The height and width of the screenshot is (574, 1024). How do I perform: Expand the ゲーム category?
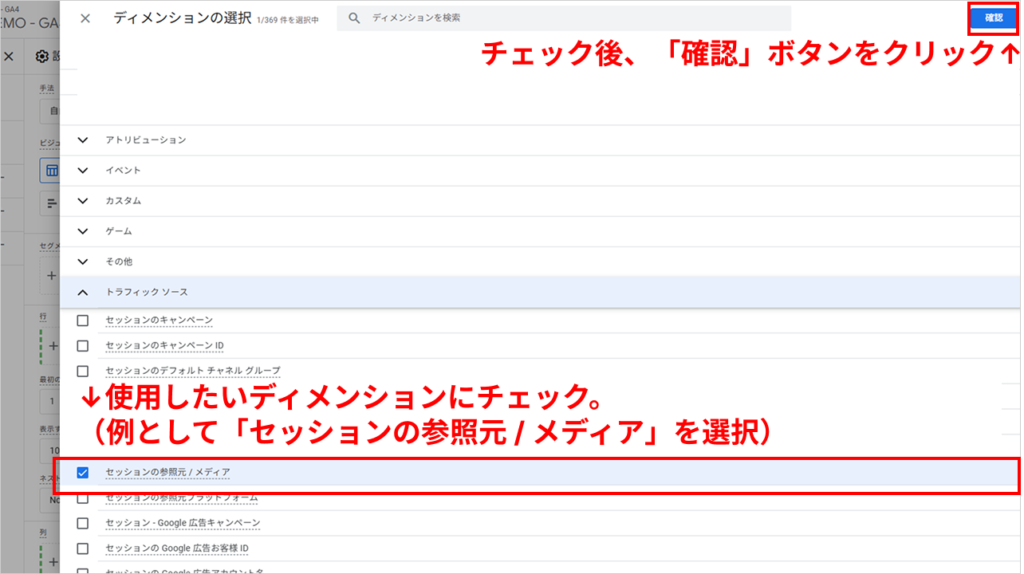82,231
